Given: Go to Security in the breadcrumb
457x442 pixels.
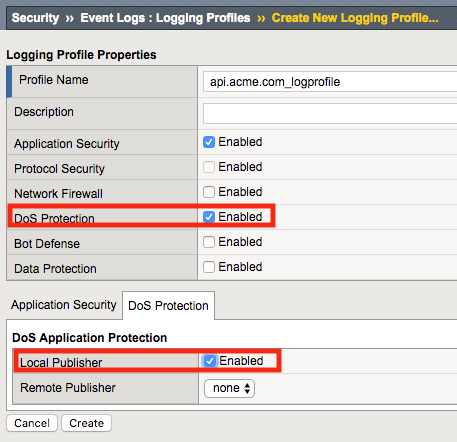Looking at the screenshot, I should [35, 18].
